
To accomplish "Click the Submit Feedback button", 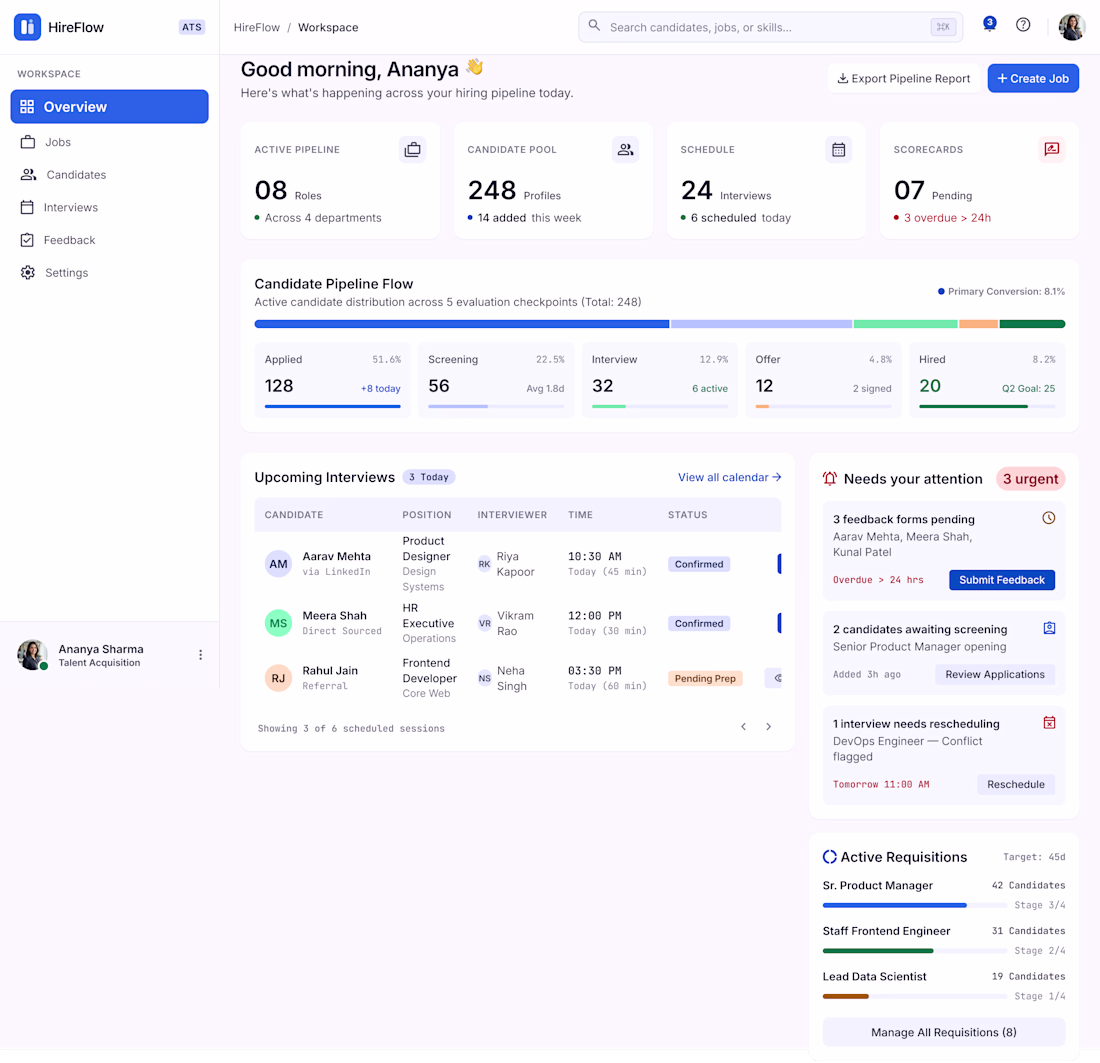I will coord(1002,580).
